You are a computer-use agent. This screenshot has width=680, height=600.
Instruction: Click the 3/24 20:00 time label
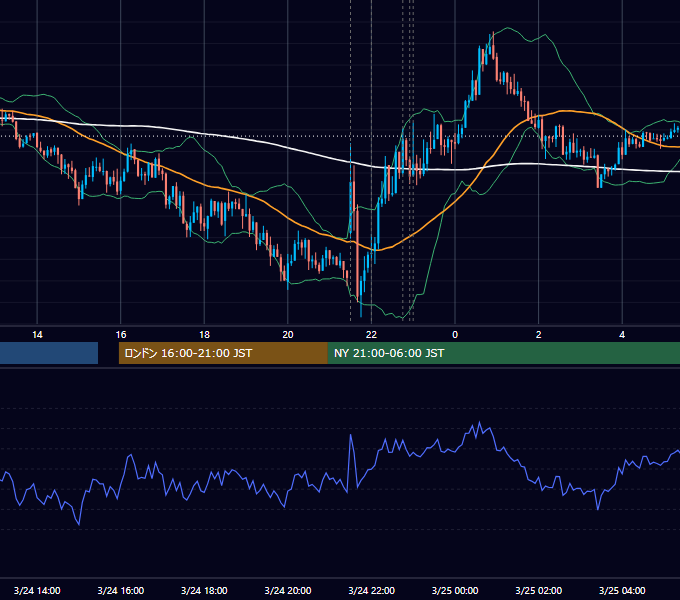point(288,590)
